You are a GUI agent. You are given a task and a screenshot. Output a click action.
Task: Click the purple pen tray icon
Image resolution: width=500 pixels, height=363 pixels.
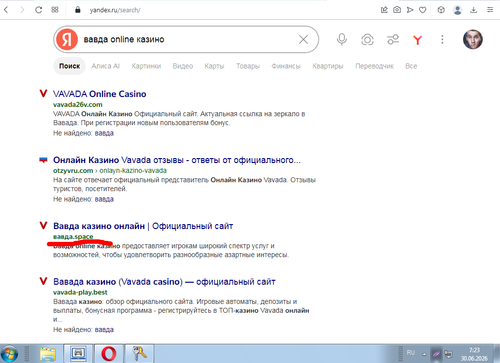[436, 354]
